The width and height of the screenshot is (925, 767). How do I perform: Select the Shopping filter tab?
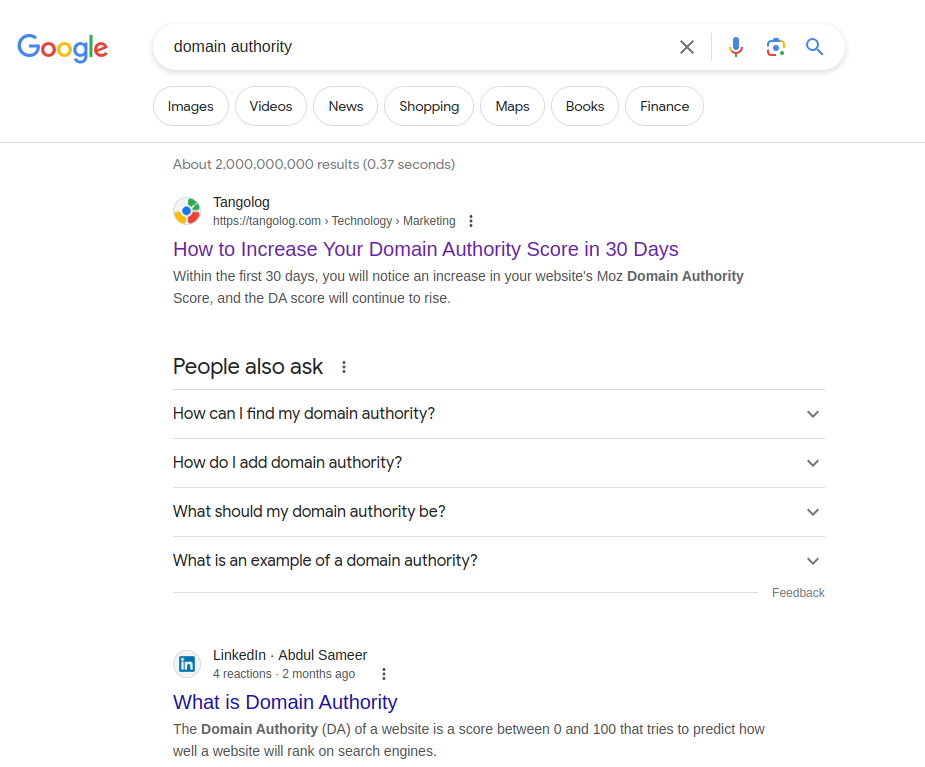click(429, 106)
